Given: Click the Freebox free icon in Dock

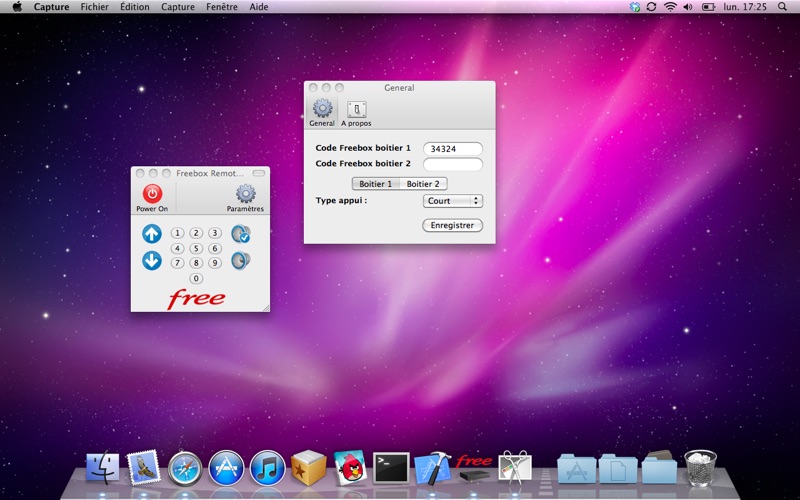Looking at the screenshot, I should click(x=474, y=468).
